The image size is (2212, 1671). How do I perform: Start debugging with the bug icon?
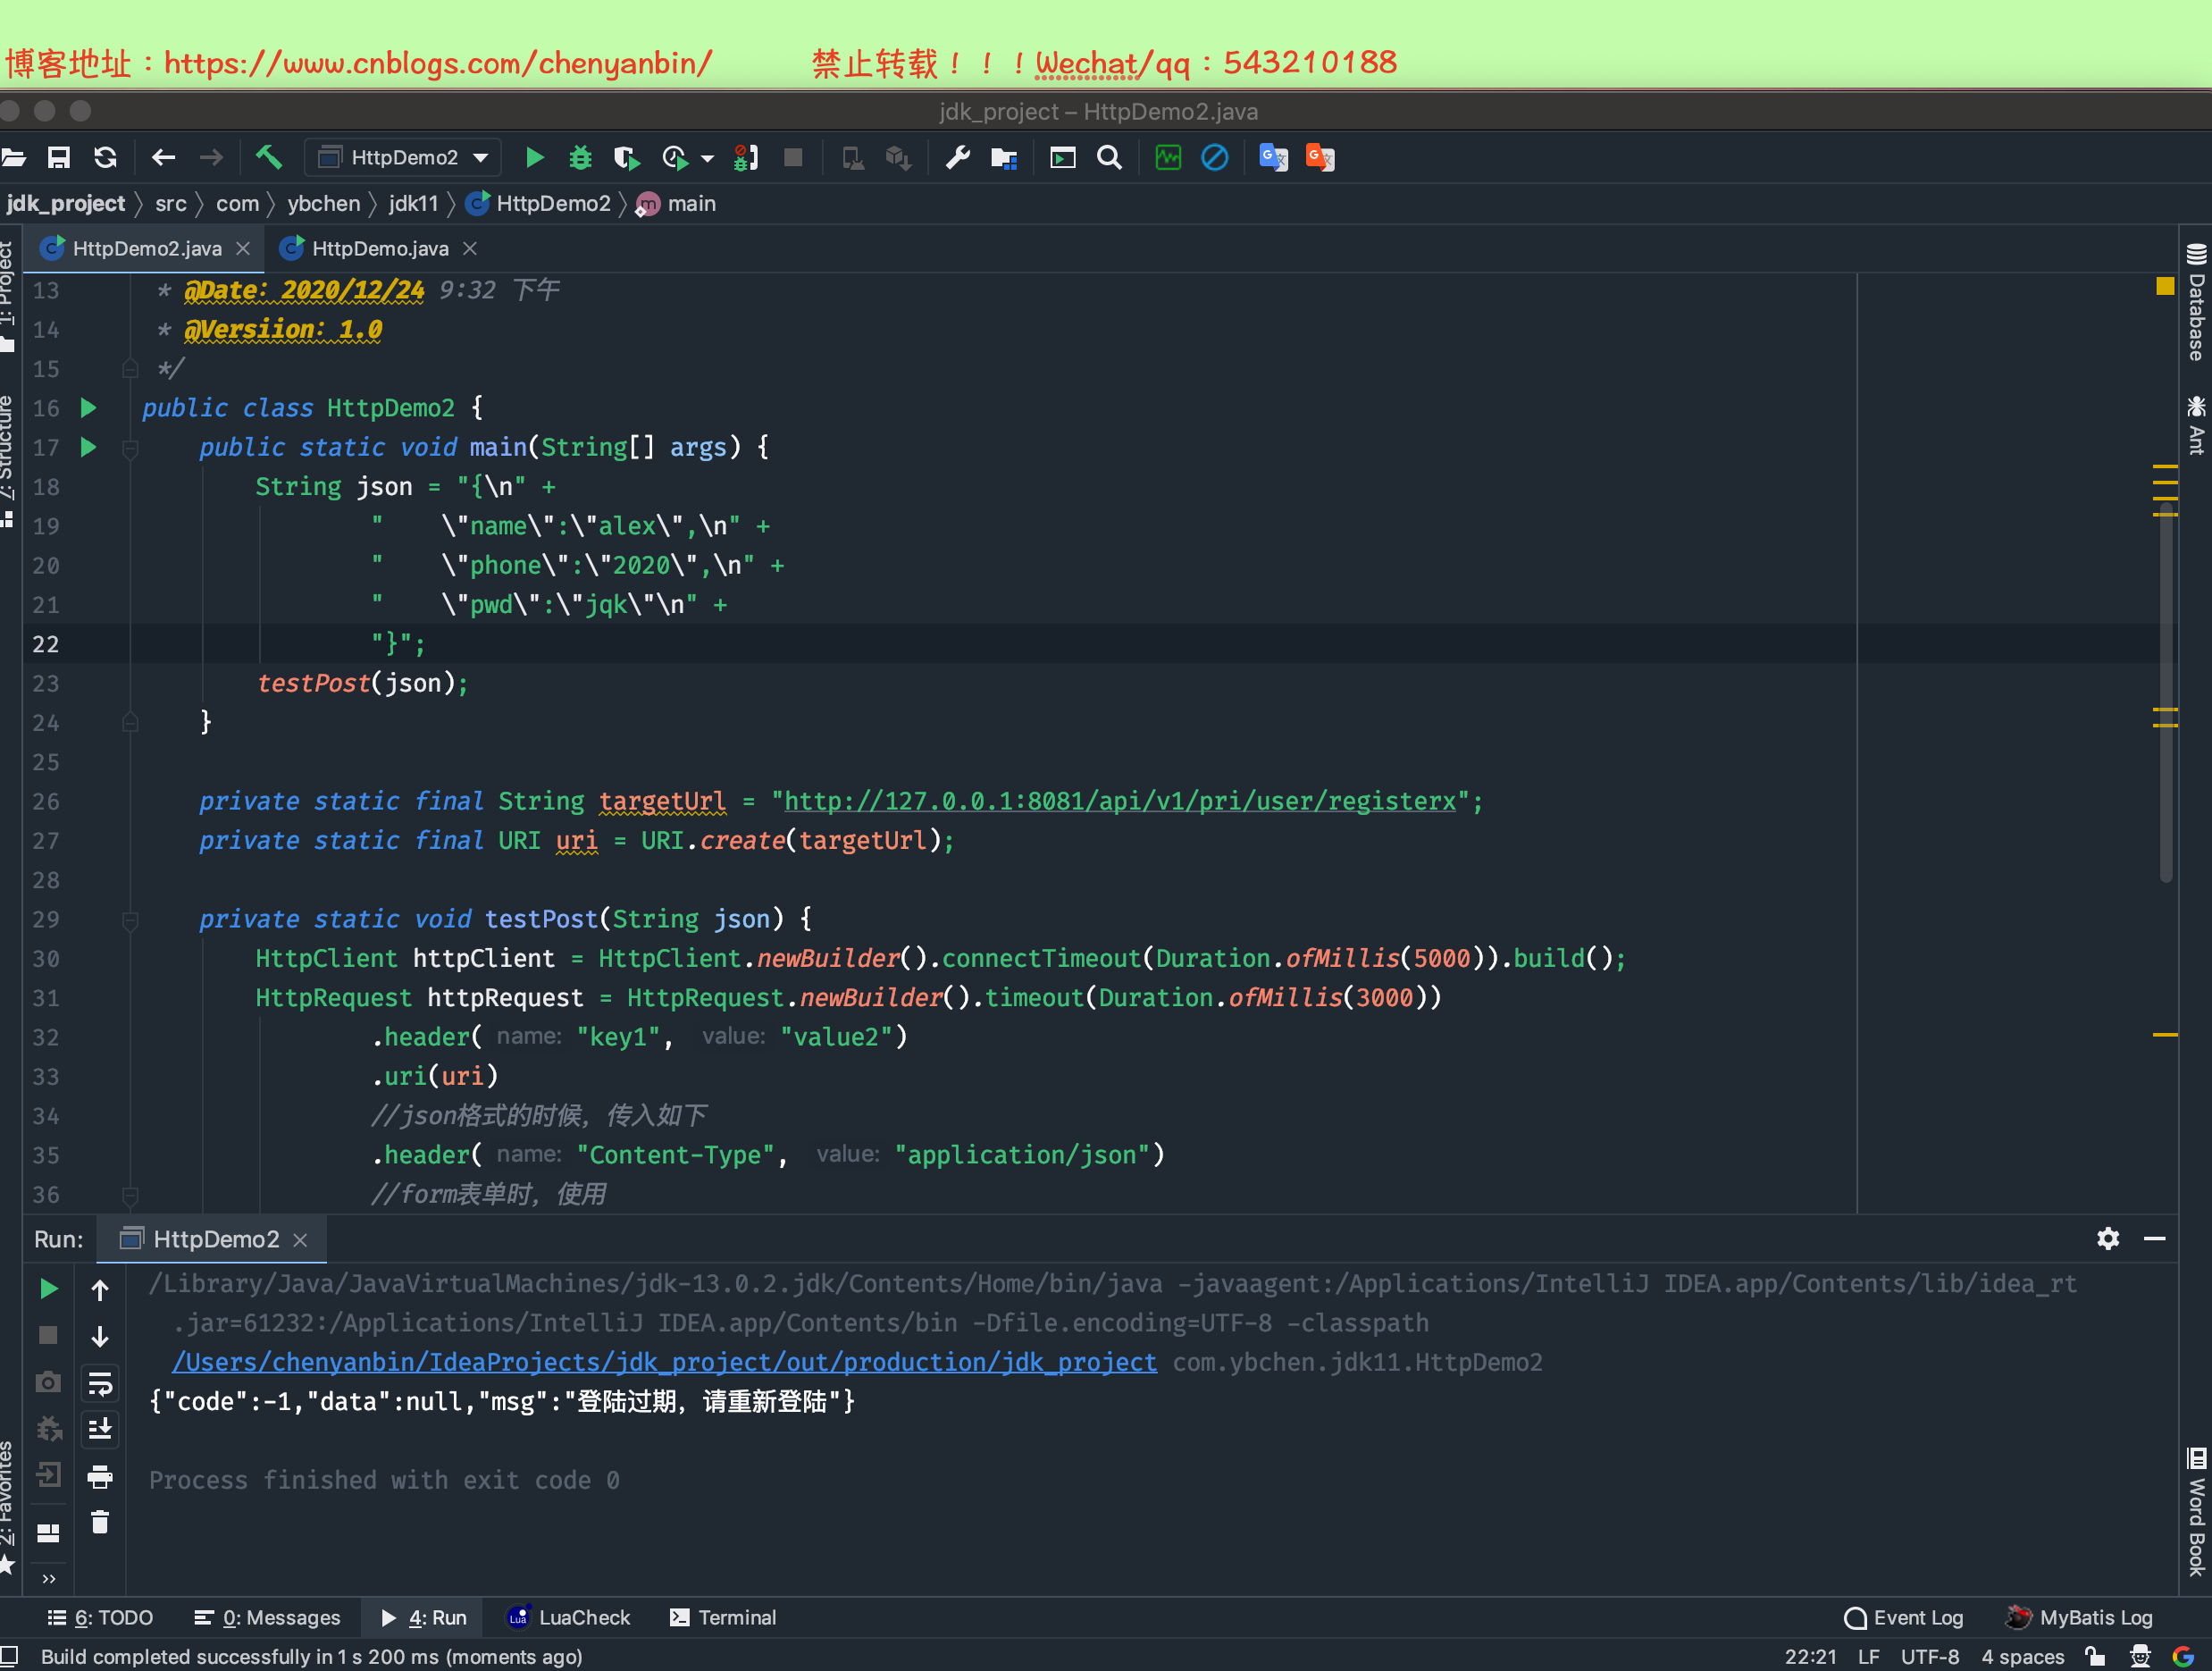point(580,157)
